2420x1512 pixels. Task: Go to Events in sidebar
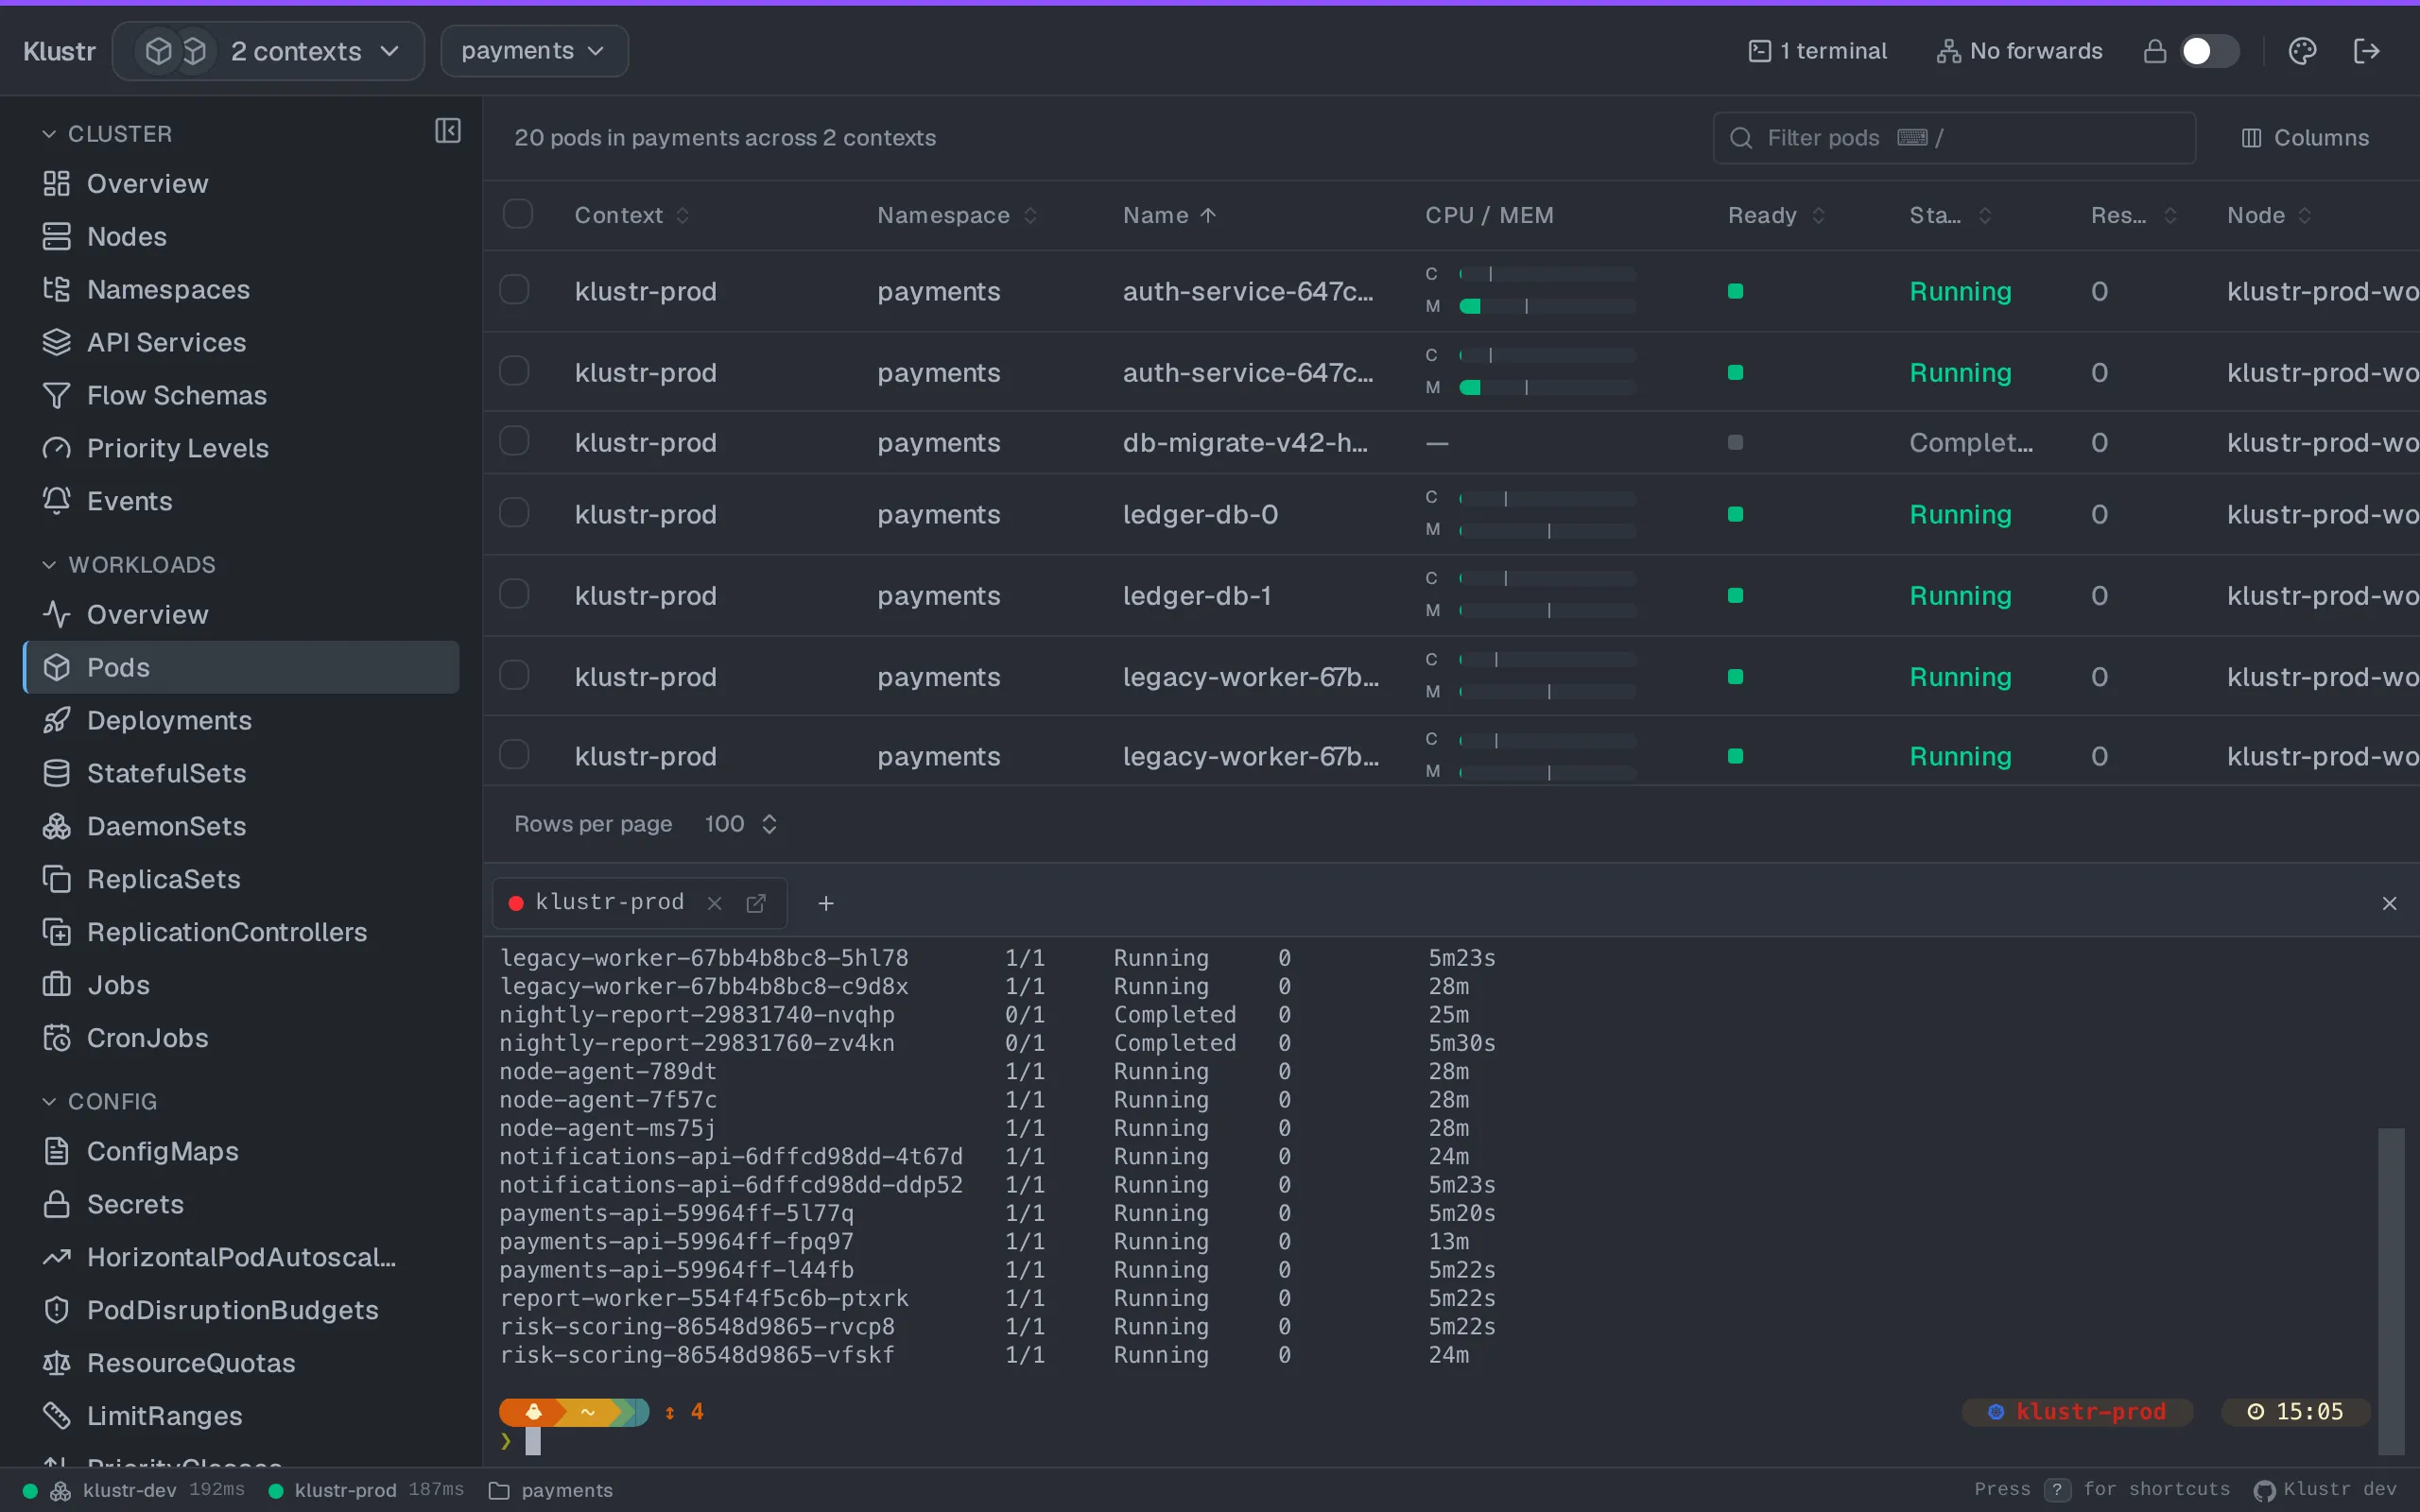point(241,501)
